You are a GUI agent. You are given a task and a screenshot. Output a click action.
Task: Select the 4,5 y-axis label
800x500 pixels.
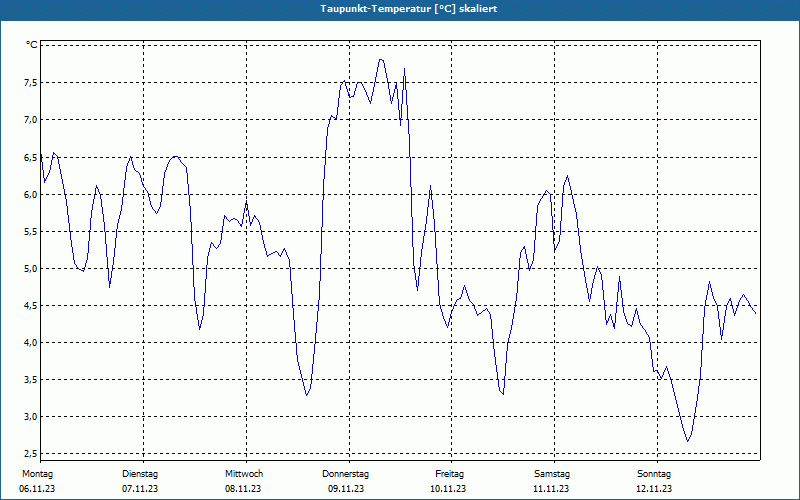coord(31,306)
